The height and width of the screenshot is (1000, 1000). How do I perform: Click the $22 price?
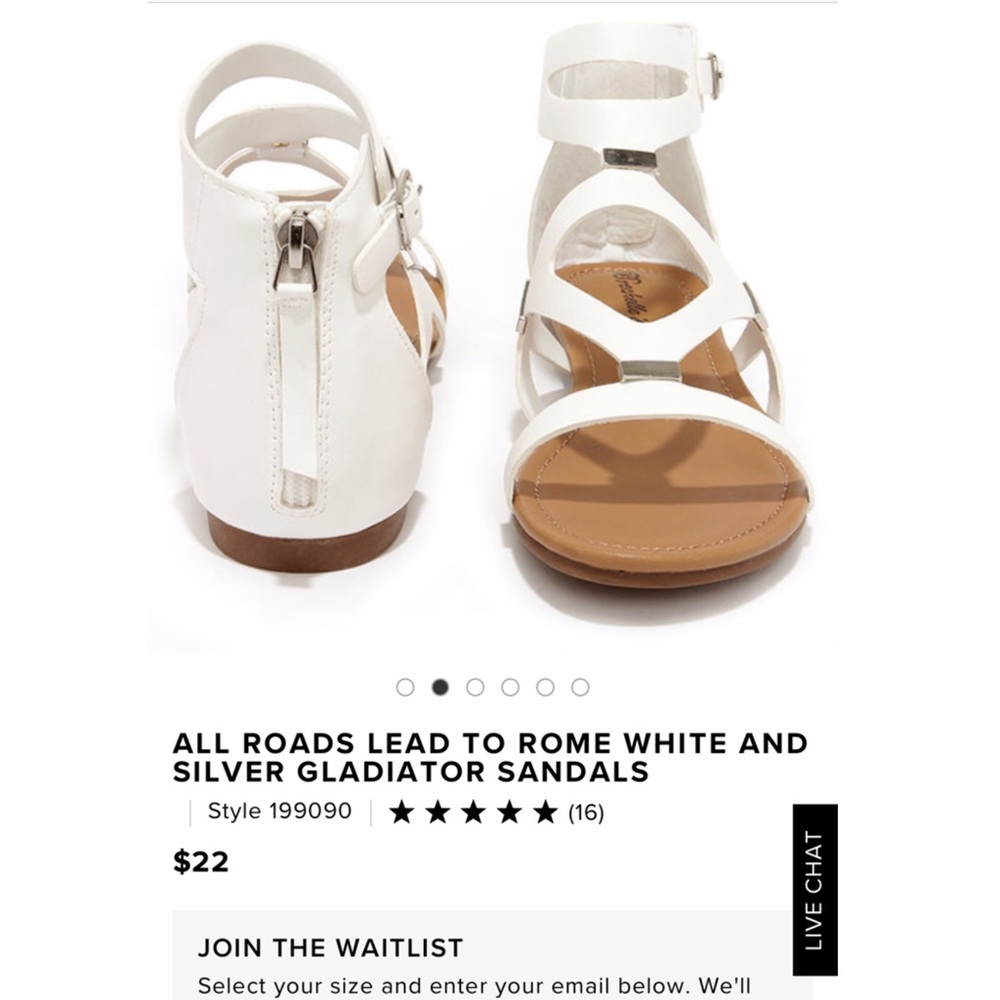(x=201, y=862)
